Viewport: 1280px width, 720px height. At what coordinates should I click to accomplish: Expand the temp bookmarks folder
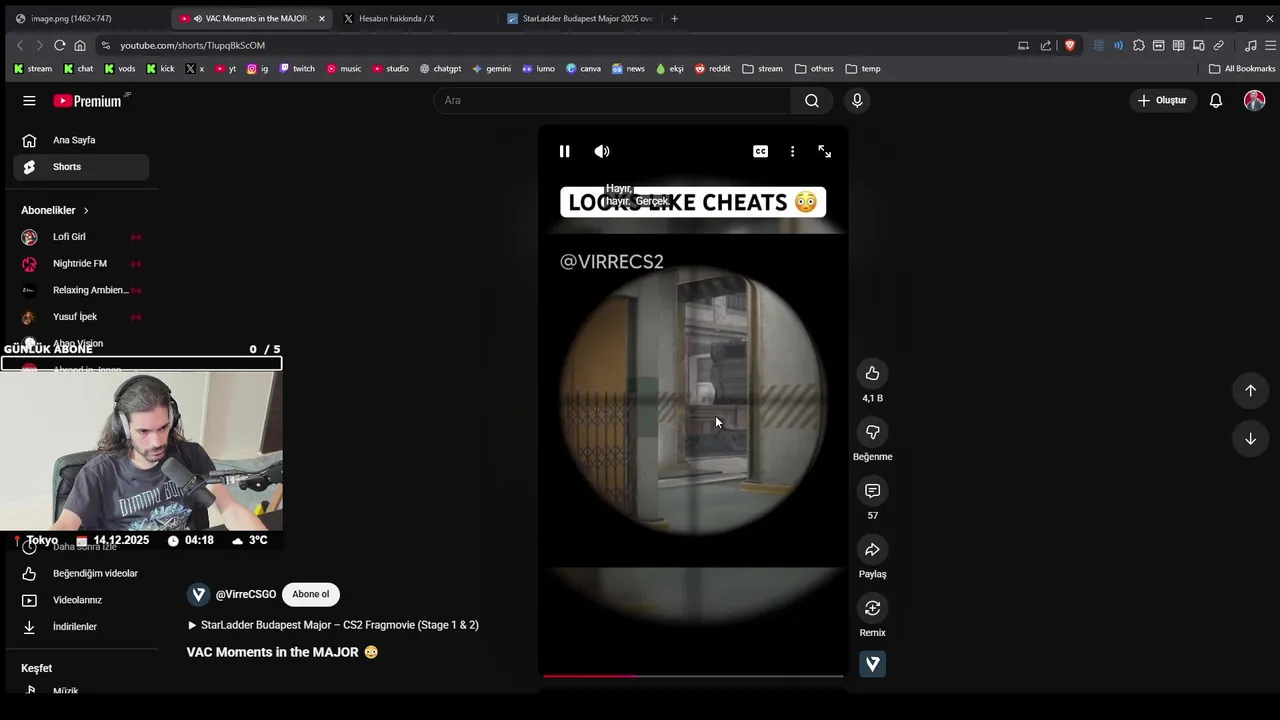863,69
